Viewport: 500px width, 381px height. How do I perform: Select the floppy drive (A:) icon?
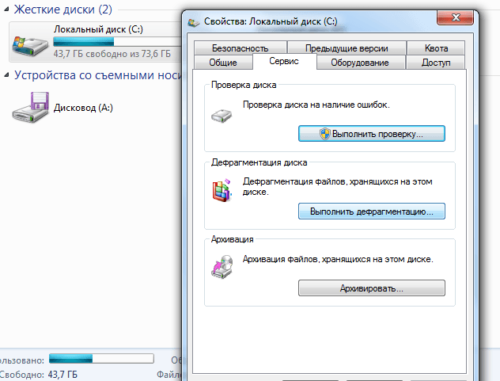pos(31,107)
